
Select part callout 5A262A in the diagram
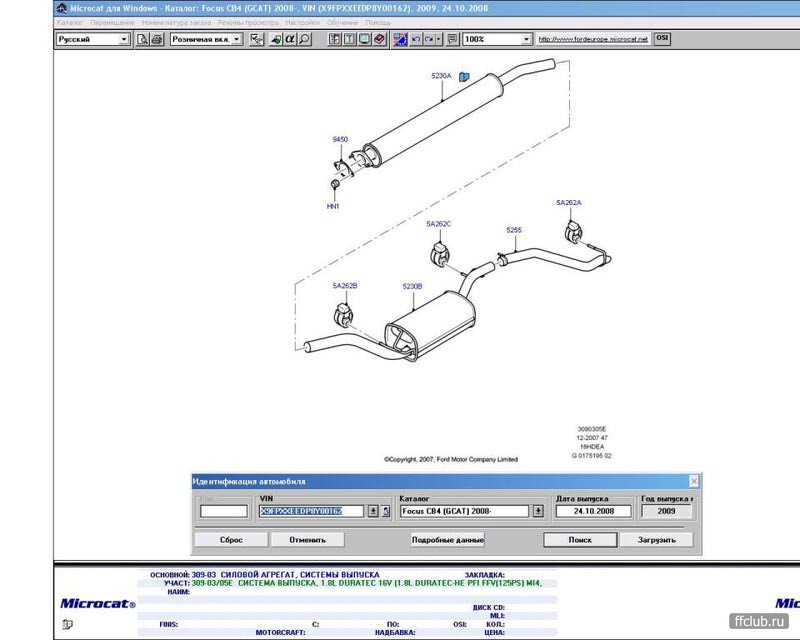568,203
